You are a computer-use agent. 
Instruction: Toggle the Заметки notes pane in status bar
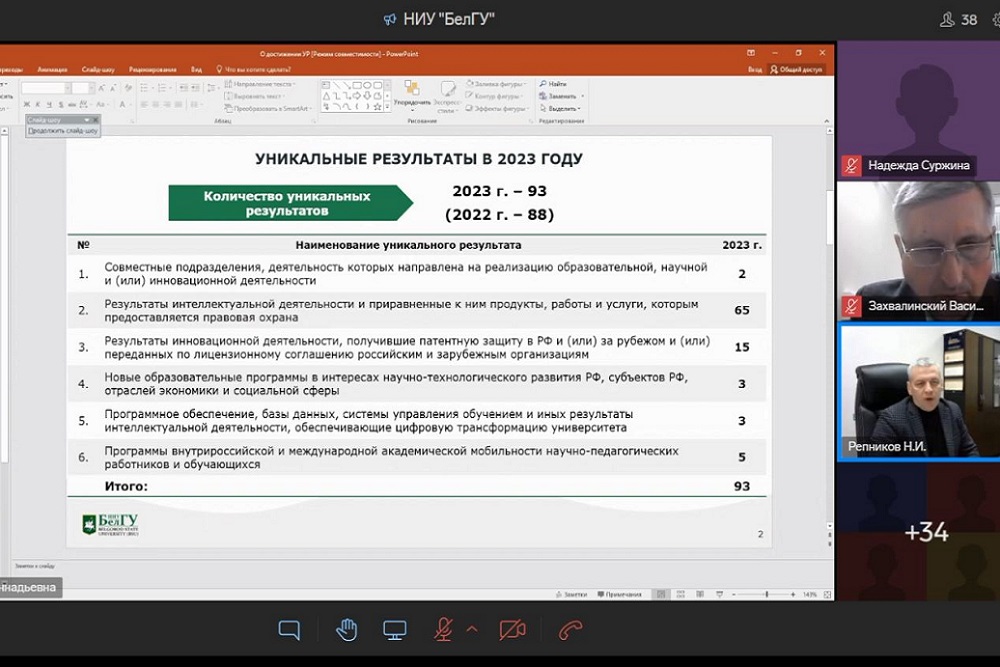tap(571, 594)
